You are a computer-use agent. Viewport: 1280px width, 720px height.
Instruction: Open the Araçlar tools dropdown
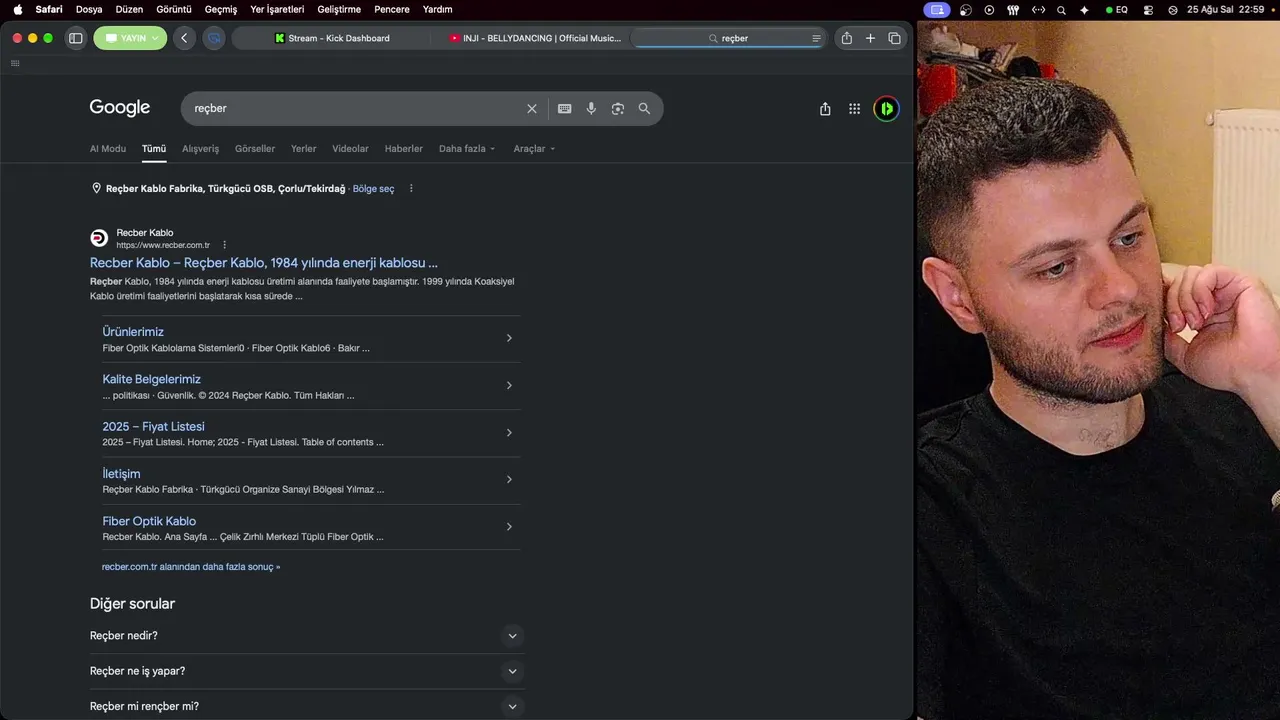[x=534, y=149]
